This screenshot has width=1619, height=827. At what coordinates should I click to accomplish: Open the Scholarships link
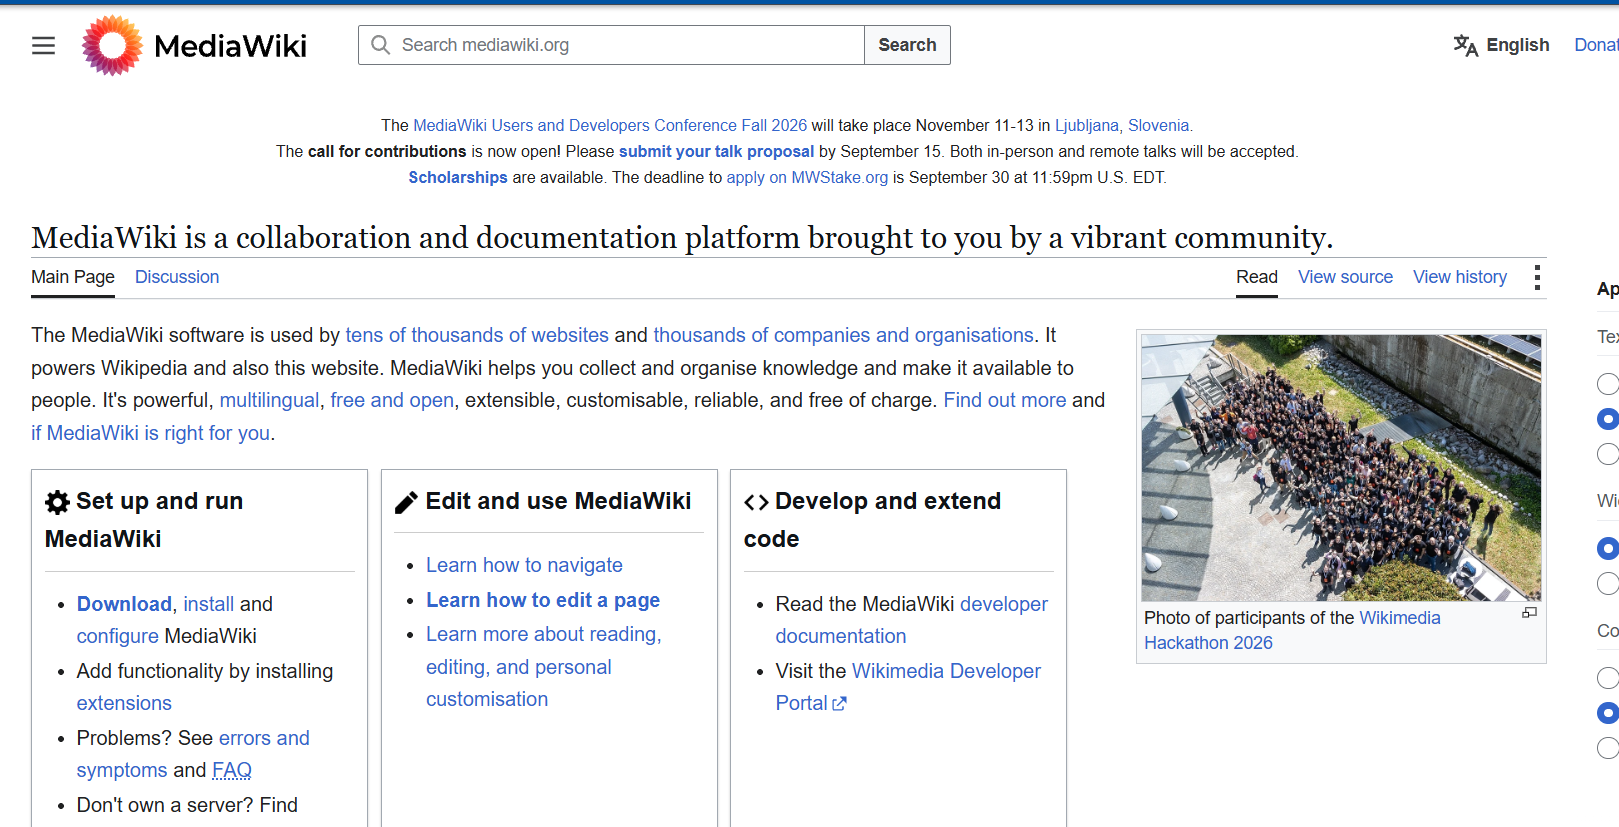click(458, 177)
